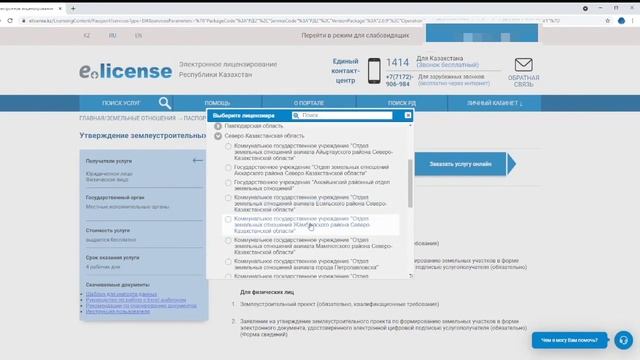
Task: Bookmark this page with the star icon
Action: 607,20
